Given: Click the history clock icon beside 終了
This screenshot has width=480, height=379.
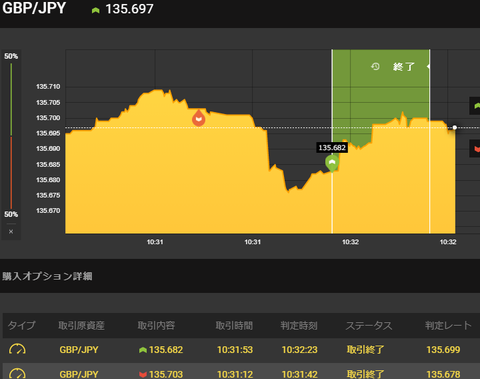Looking at the screenshot, I should click(x=375, y=67).
